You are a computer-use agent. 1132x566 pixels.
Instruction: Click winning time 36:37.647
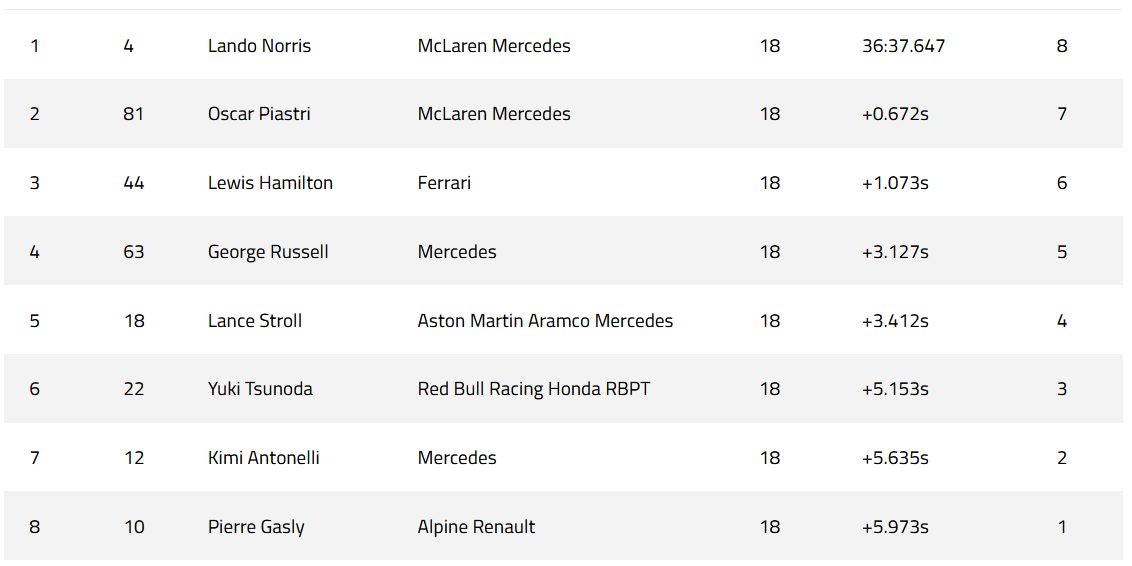coord(903,46)
